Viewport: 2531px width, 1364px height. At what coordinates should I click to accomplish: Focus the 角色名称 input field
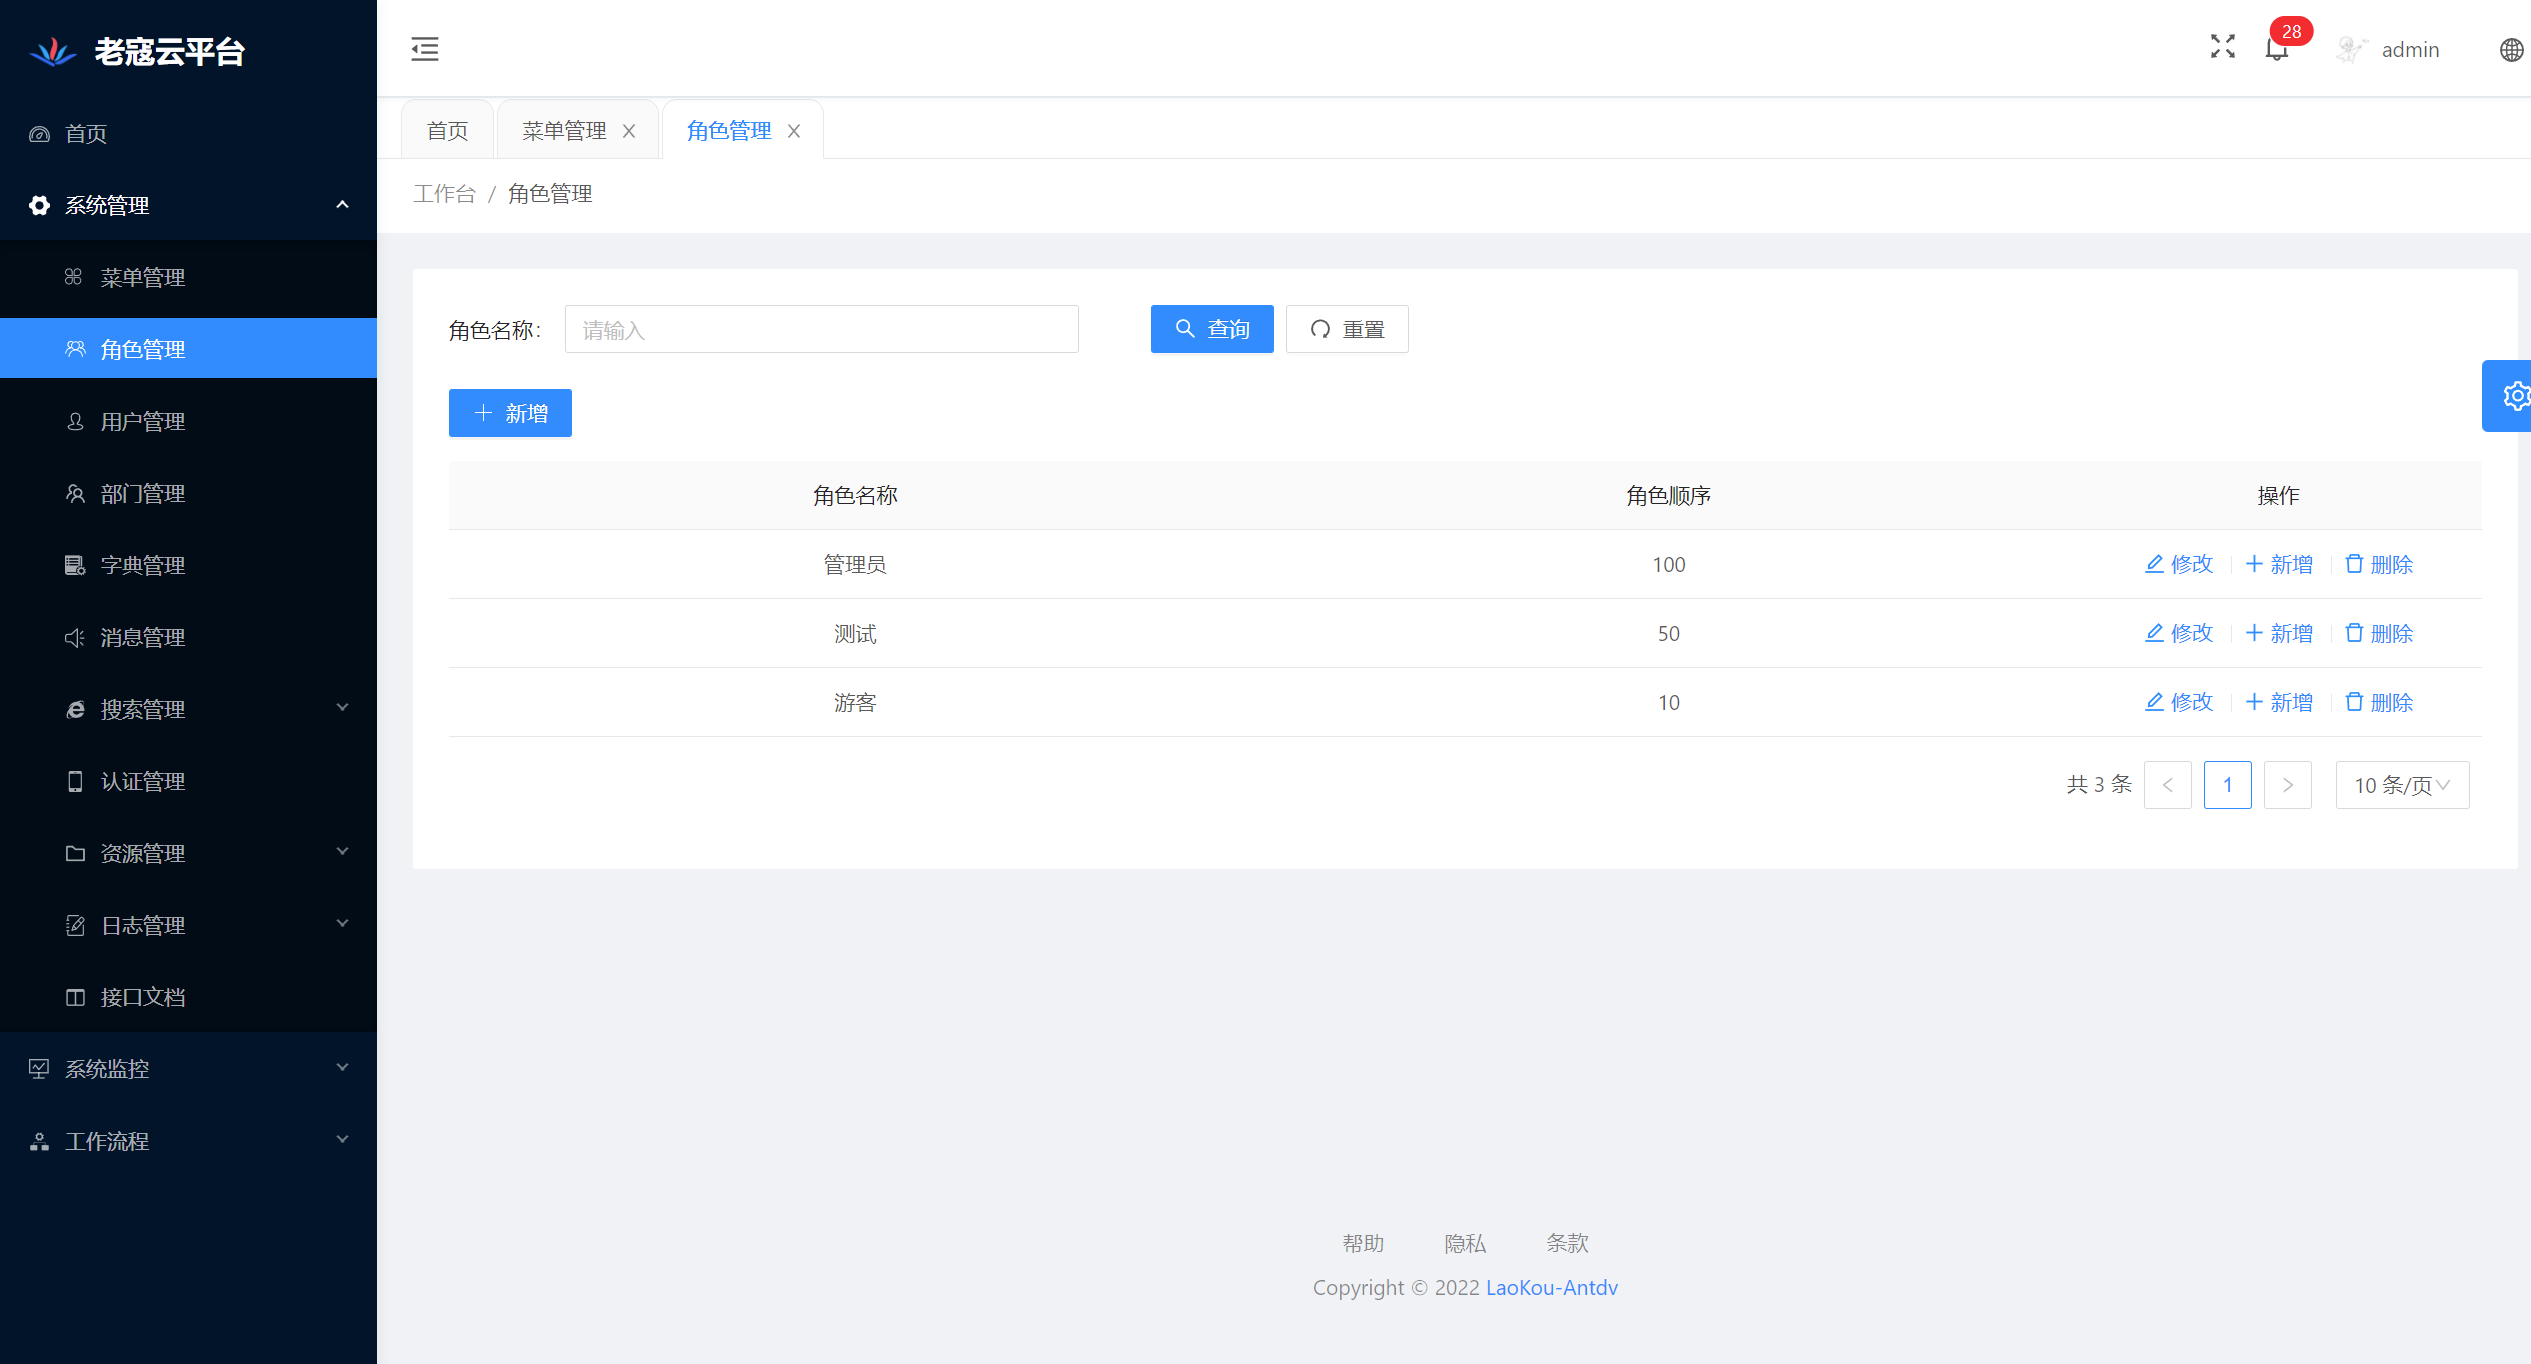coord(821,329)
